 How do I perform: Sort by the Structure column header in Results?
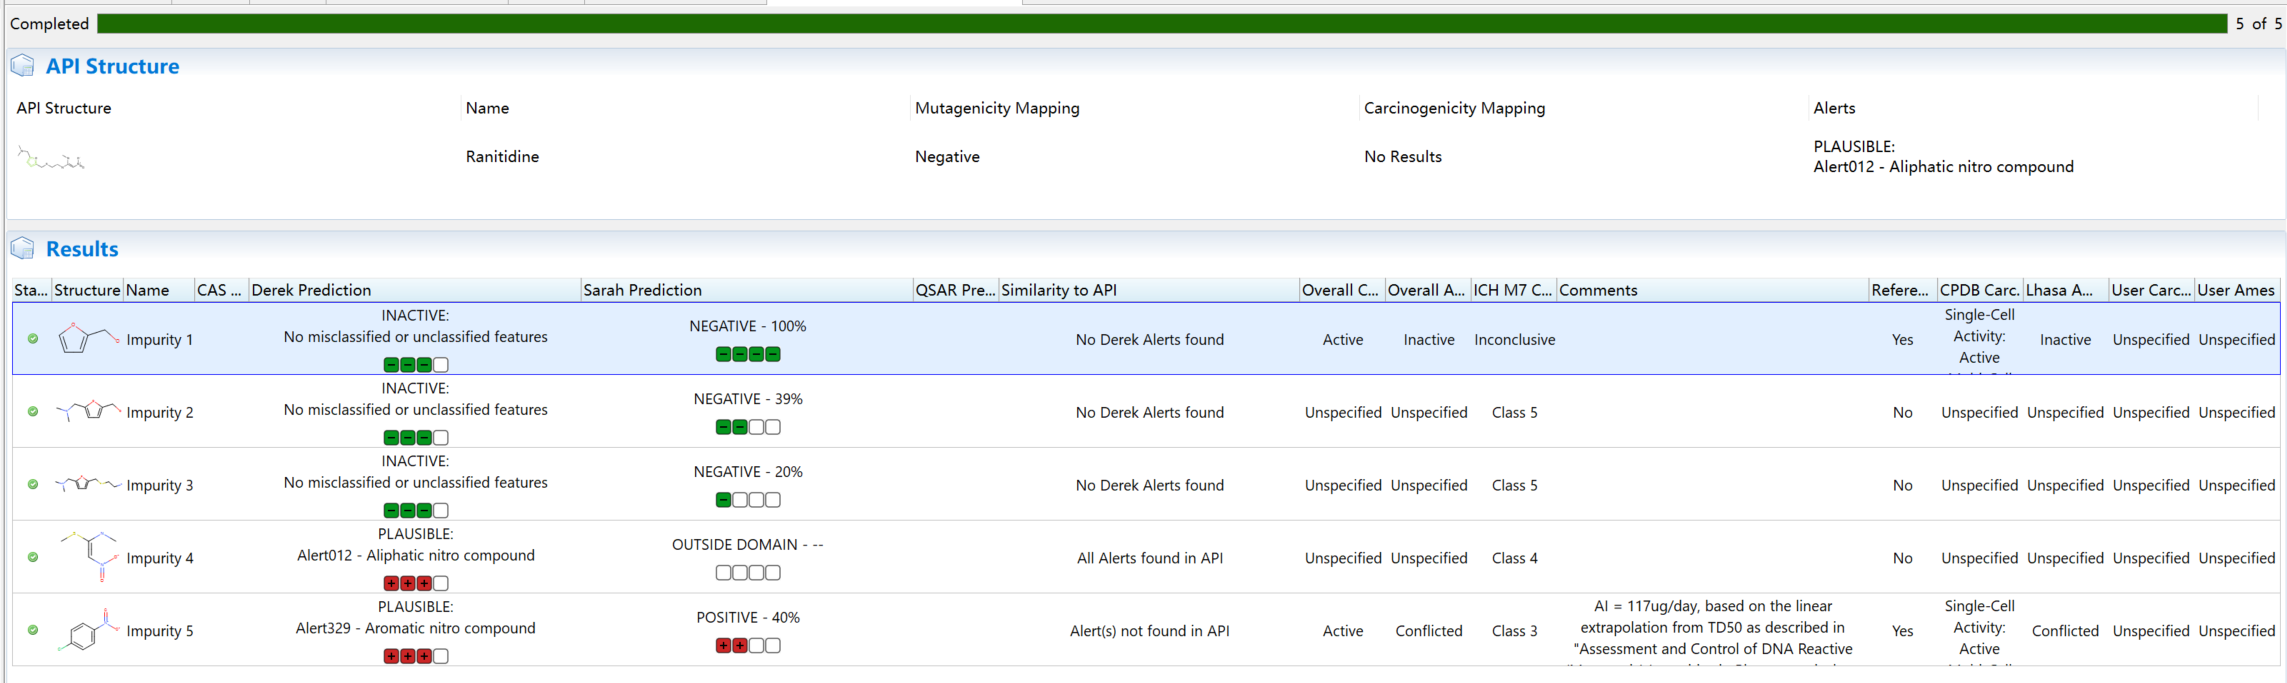[87, 290]
